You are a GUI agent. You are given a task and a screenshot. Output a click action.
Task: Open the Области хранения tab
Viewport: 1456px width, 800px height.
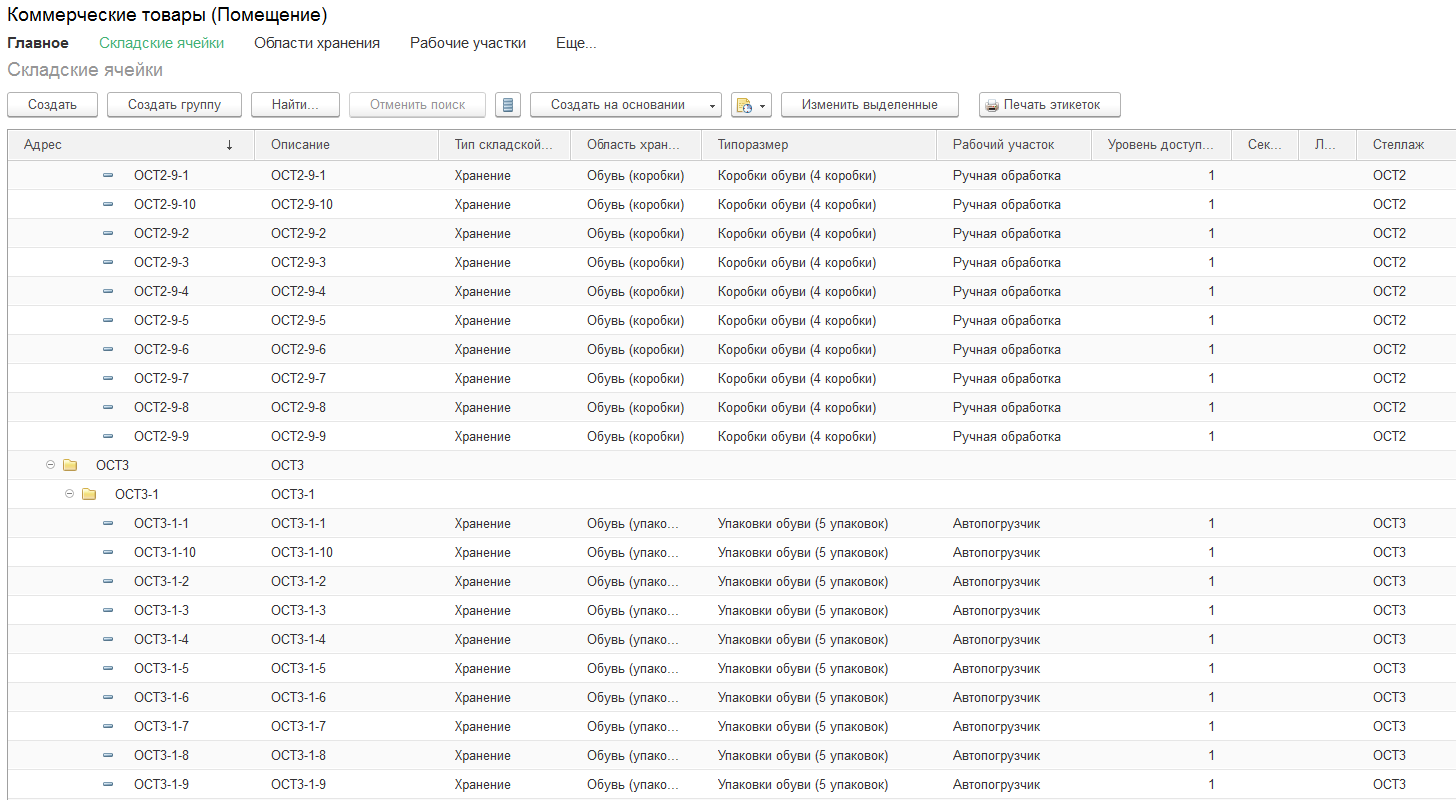(x=317, y=43)
